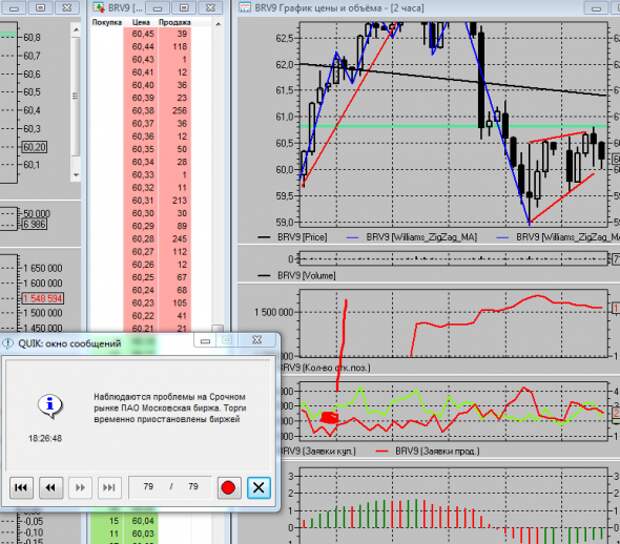The image size is (620, 544).
Task: Click the blue info speech-bubble icon
Action: [50, 406]
